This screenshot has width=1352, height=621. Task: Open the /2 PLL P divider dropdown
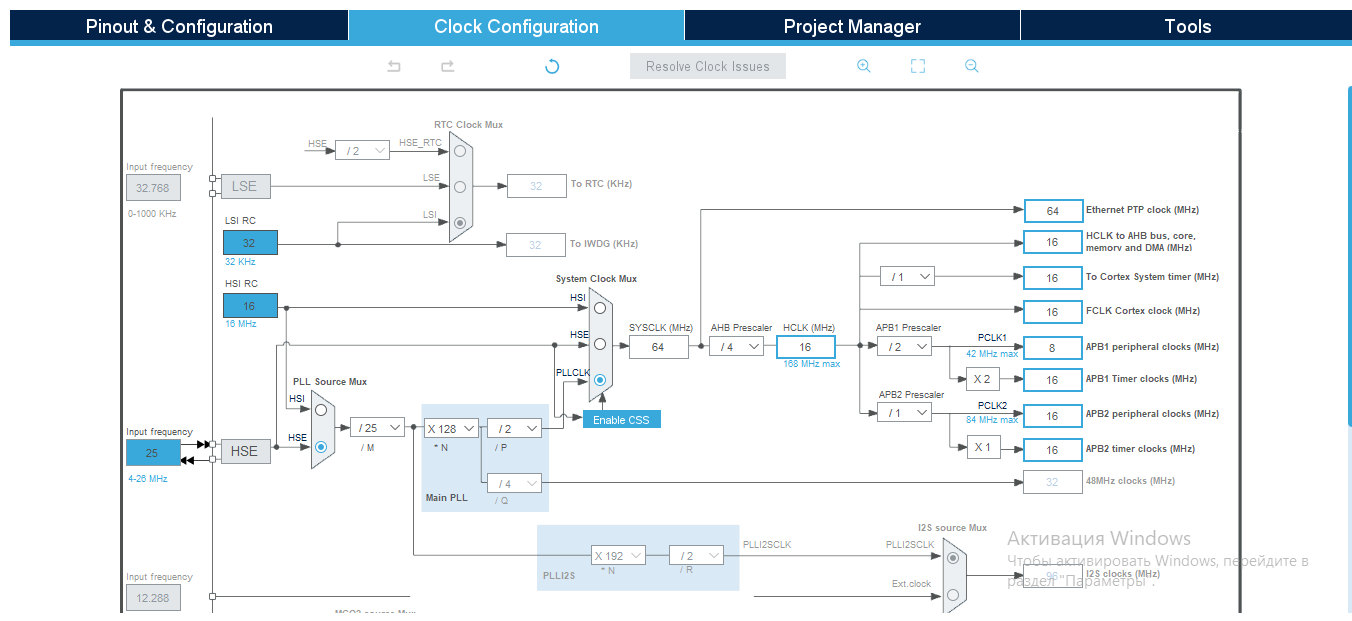pos(514,428)
